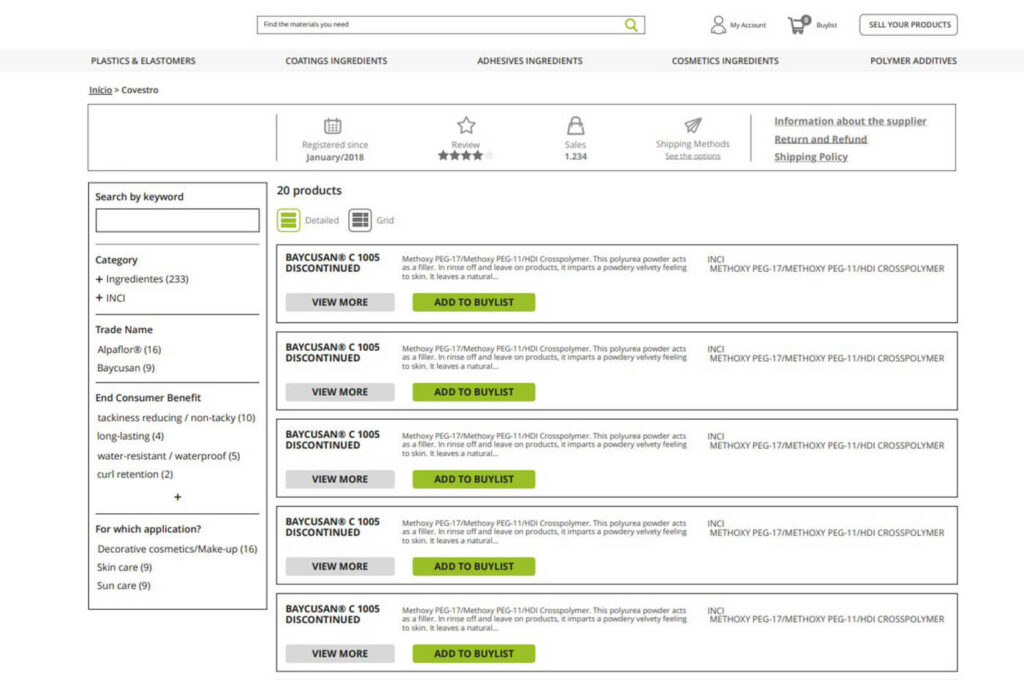The height and width of the screenshot is (680, 1024).
Task: Click the search magnifier icon
Action: point(630,25)
